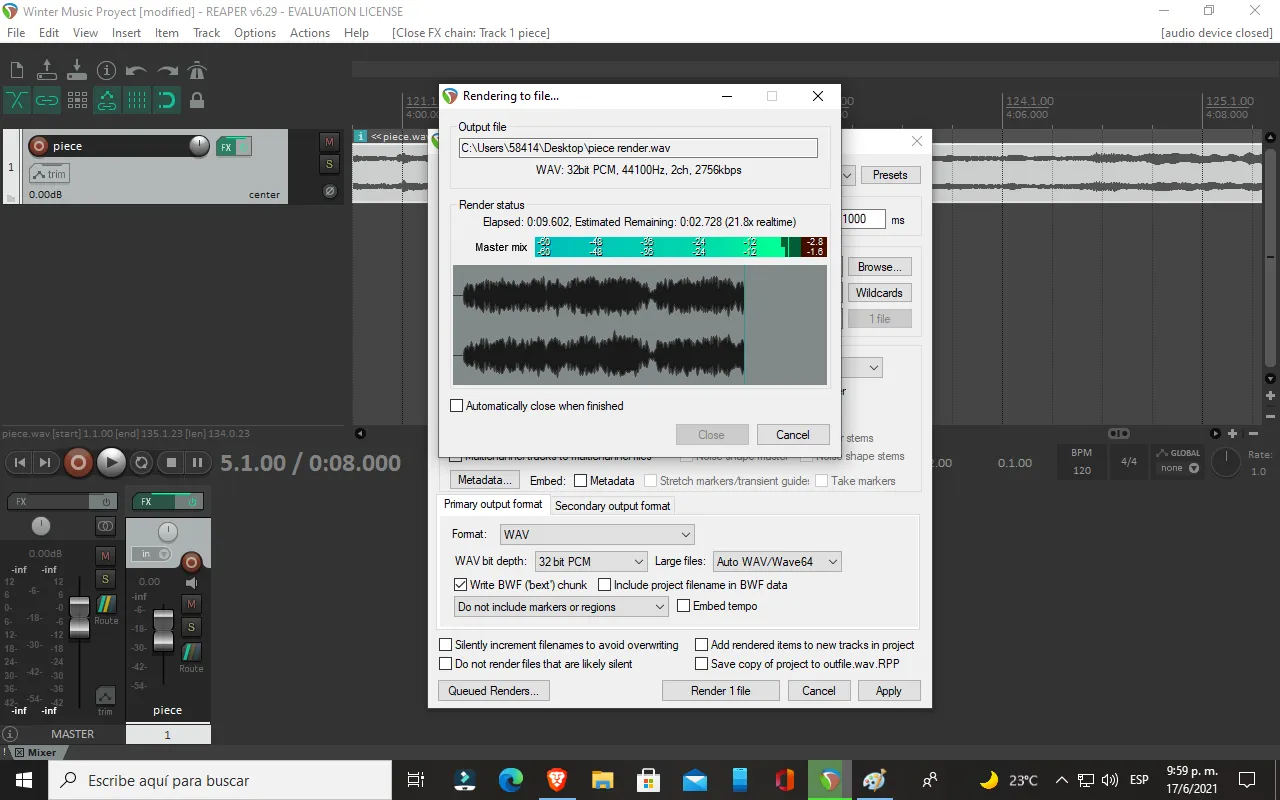The width and height of the screenshot is (1280, 800).
Task: Click the trim envelope button on the piece track
Action: [49, 174]
